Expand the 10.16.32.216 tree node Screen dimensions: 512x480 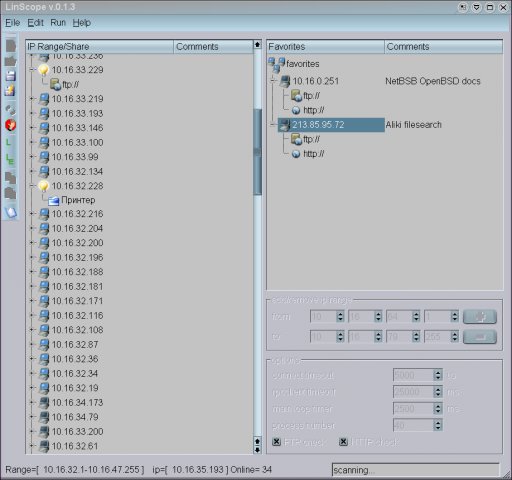(32, 214)
